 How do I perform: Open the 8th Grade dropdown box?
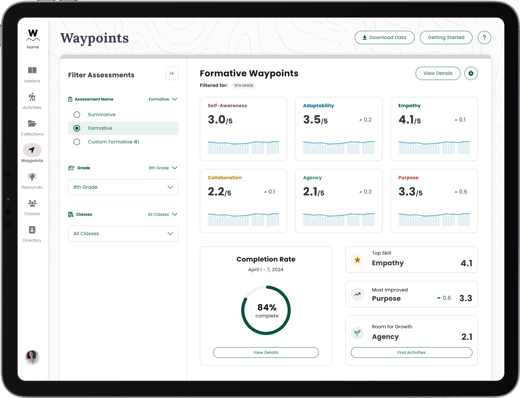[x=123, y=187]
